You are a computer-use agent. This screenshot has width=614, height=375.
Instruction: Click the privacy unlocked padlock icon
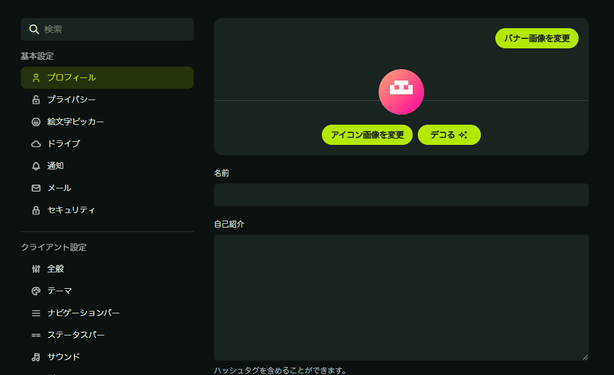36,100
